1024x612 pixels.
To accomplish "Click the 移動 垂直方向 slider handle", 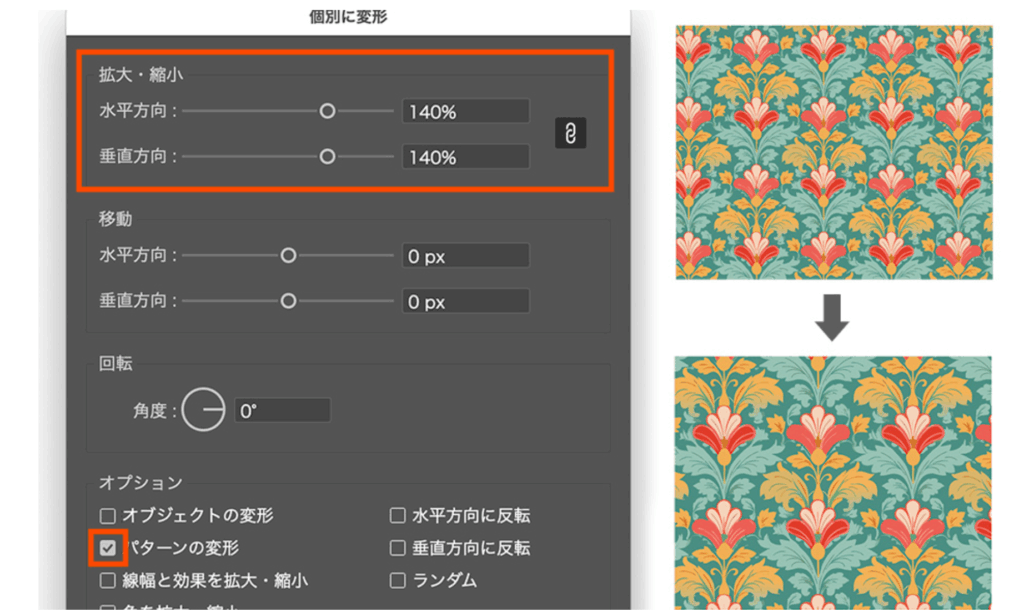I will point(288,301).
